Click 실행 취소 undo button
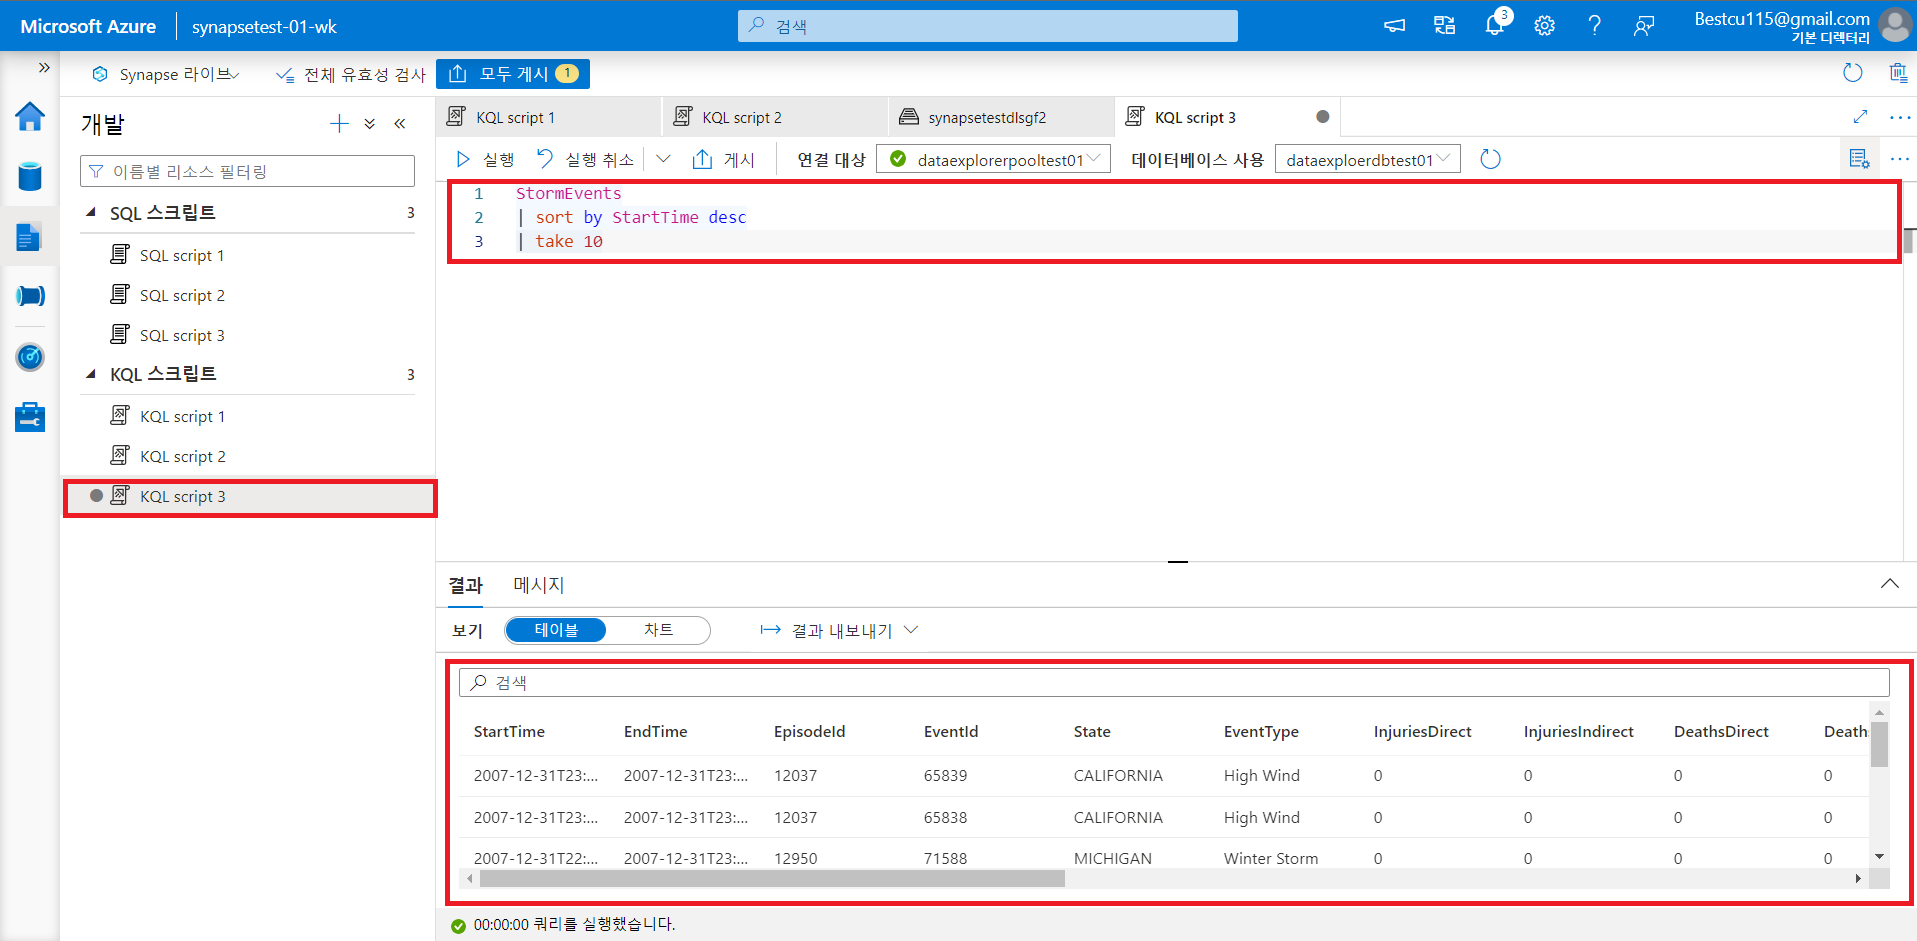1917x941 pixels. pos(585,159)
